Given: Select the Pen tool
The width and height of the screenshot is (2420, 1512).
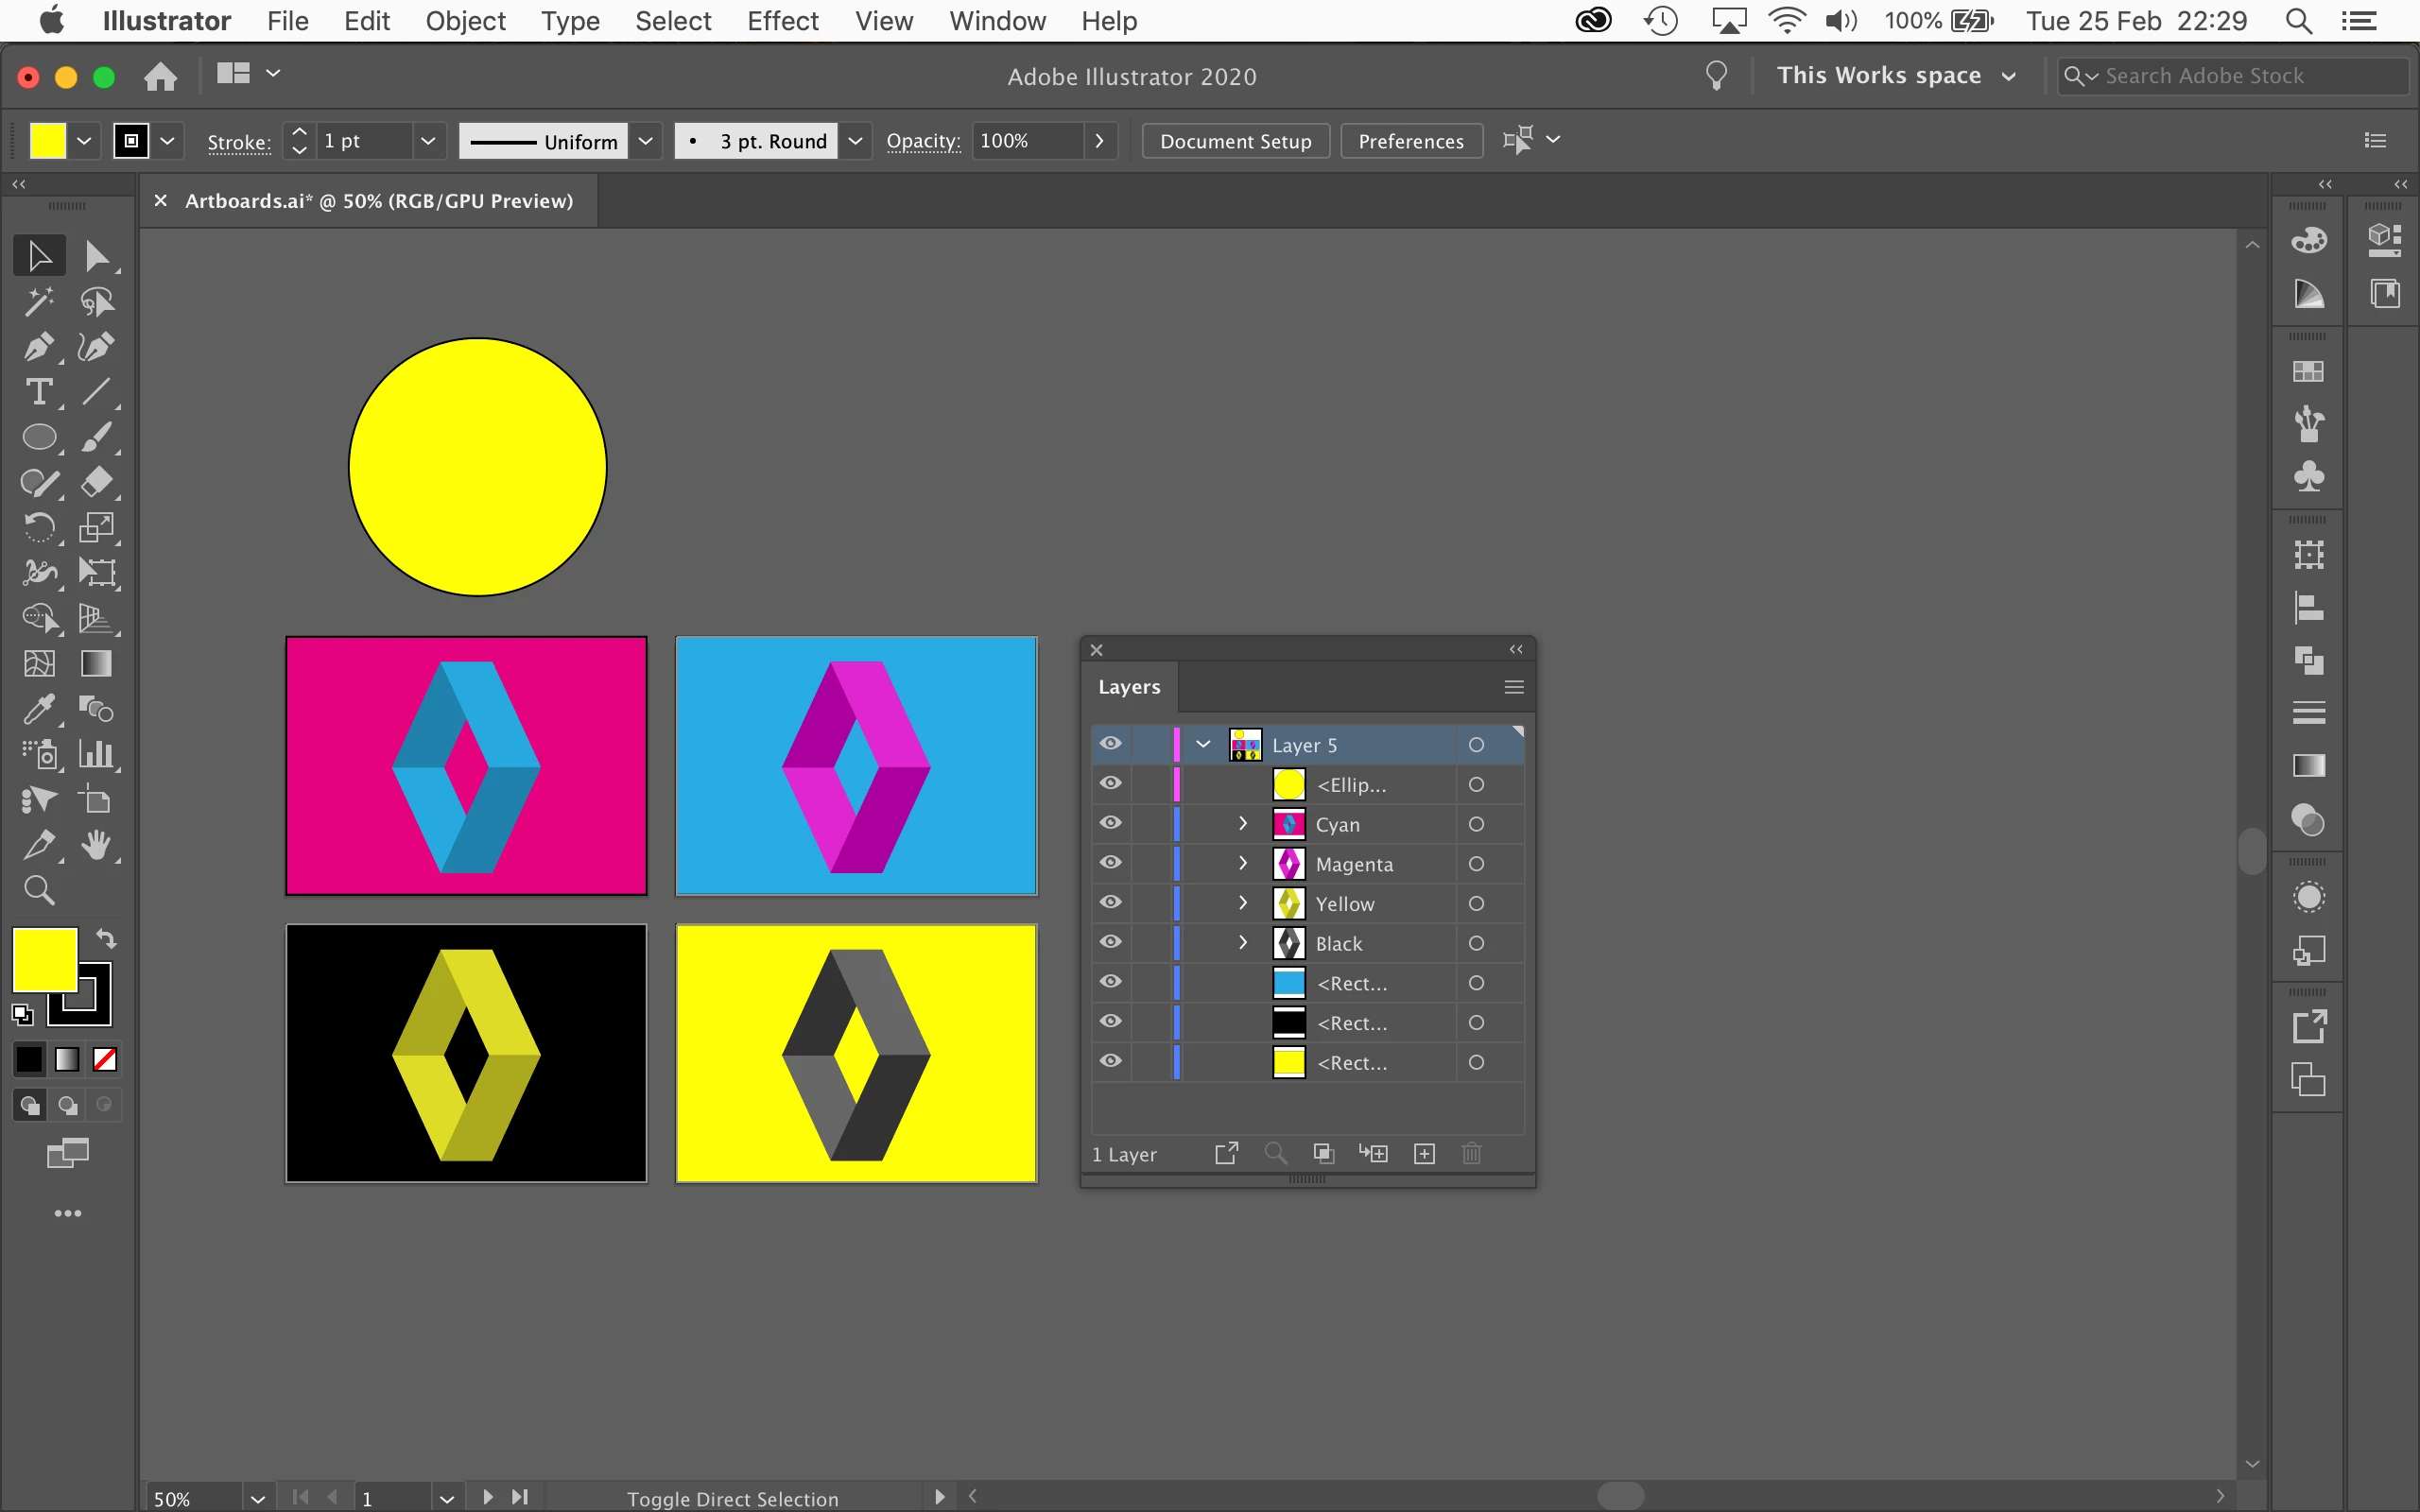Looking at the screenshot, I should (x=38, y=347).
